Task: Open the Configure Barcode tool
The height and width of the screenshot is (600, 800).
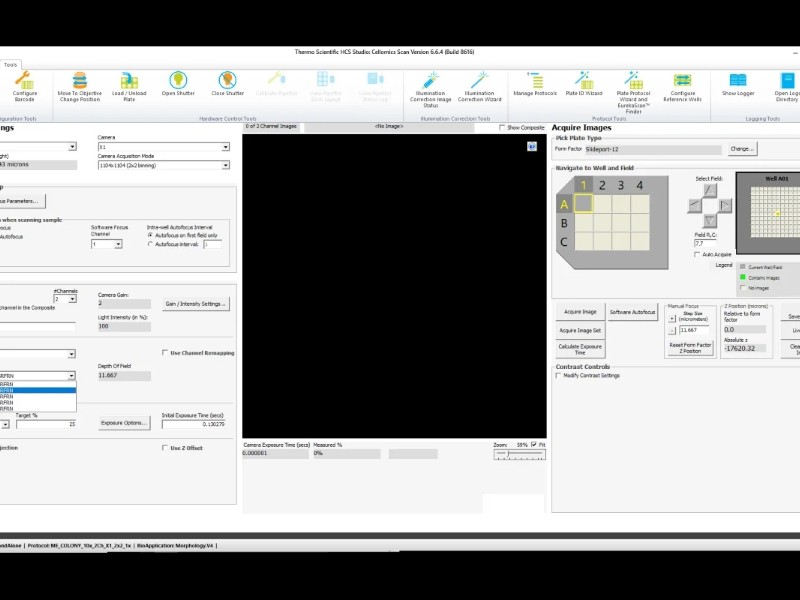Action: coord(24,86)
